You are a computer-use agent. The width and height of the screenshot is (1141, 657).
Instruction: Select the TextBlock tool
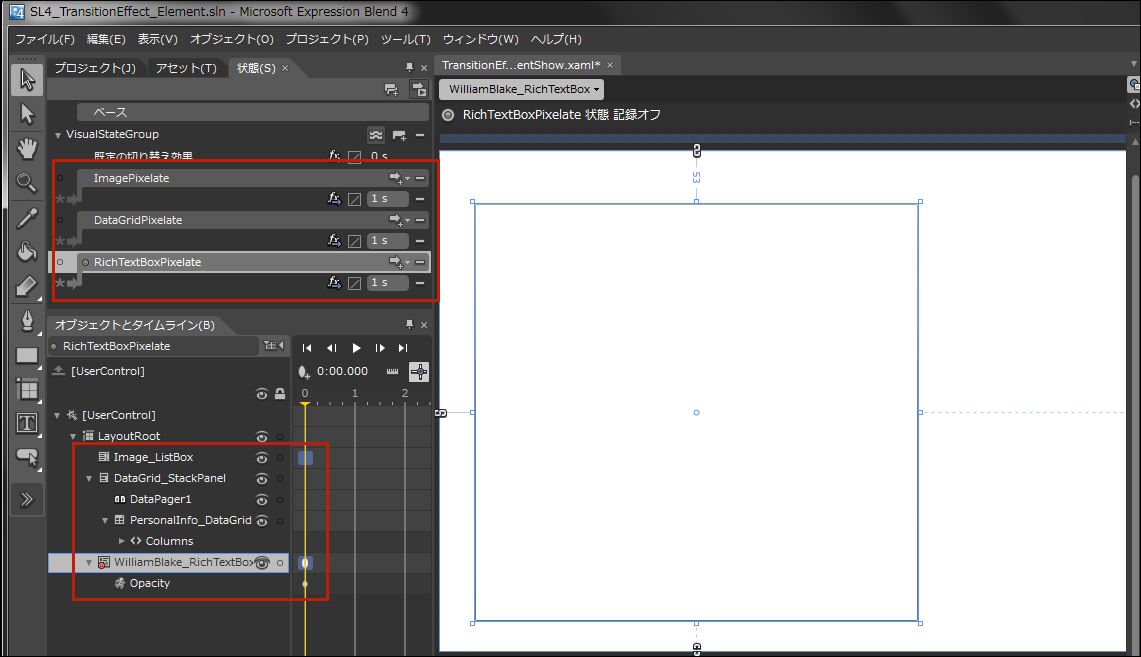click(27, 423)
